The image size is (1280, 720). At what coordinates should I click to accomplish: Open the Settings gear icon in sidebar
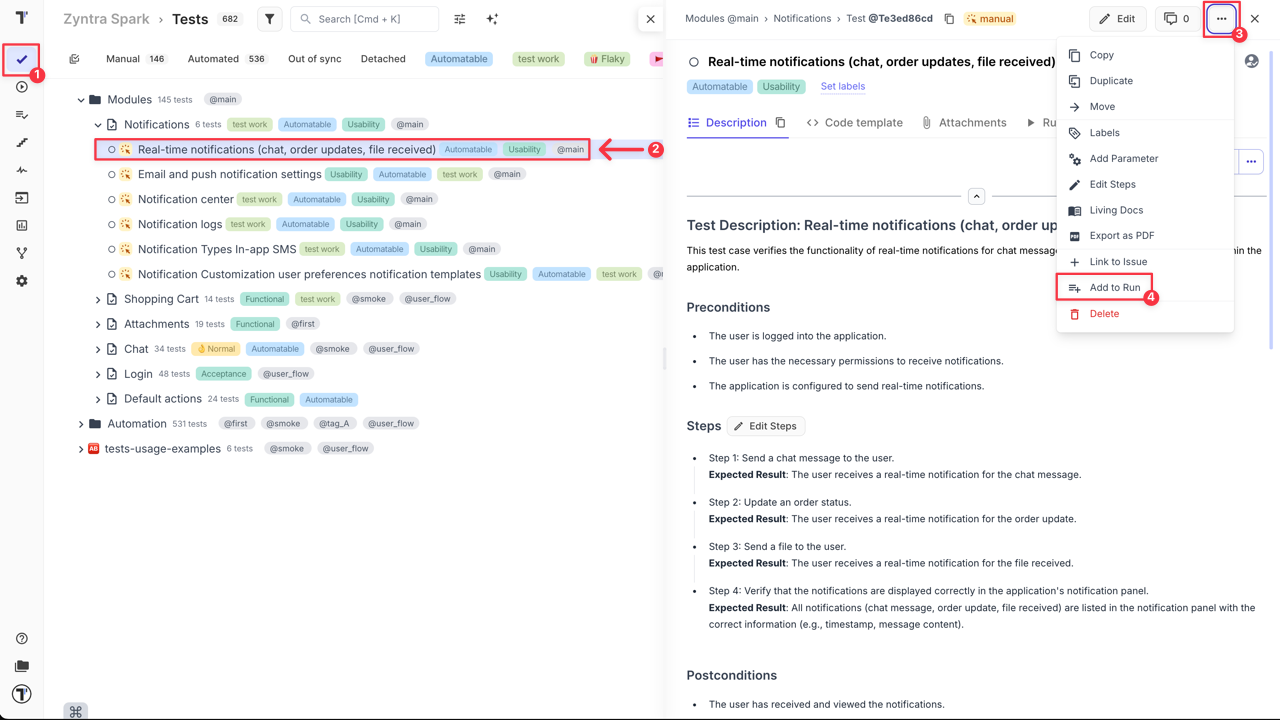tap(22, 282)
